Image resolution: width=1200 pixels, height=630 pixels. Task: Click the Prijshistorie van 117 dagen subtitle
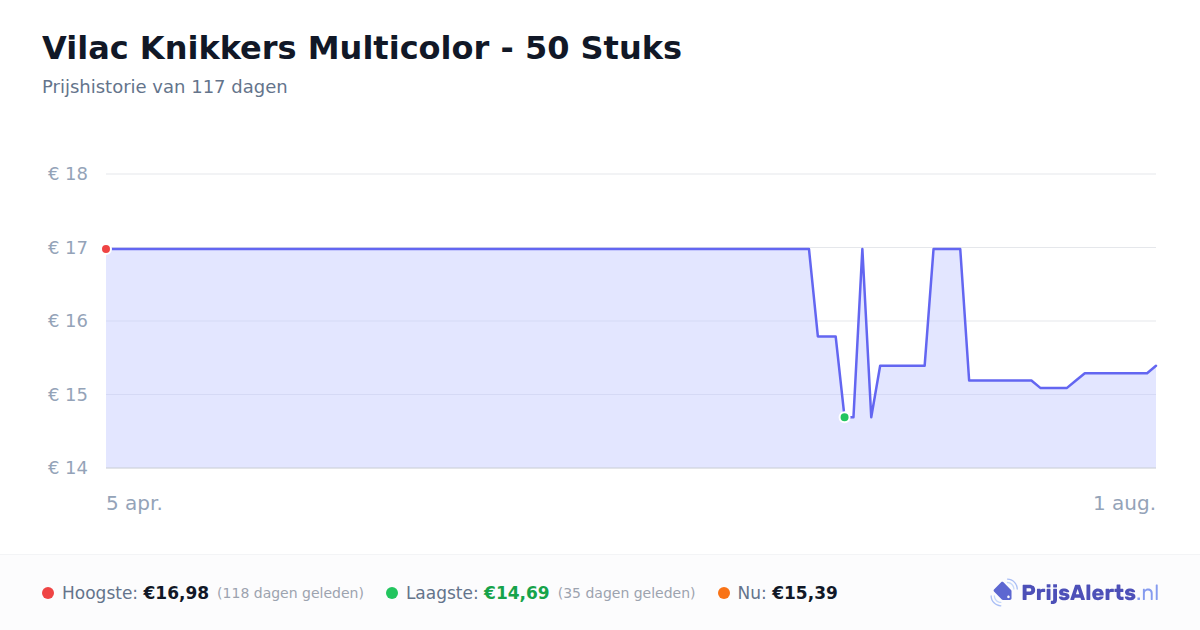(165, 87)
